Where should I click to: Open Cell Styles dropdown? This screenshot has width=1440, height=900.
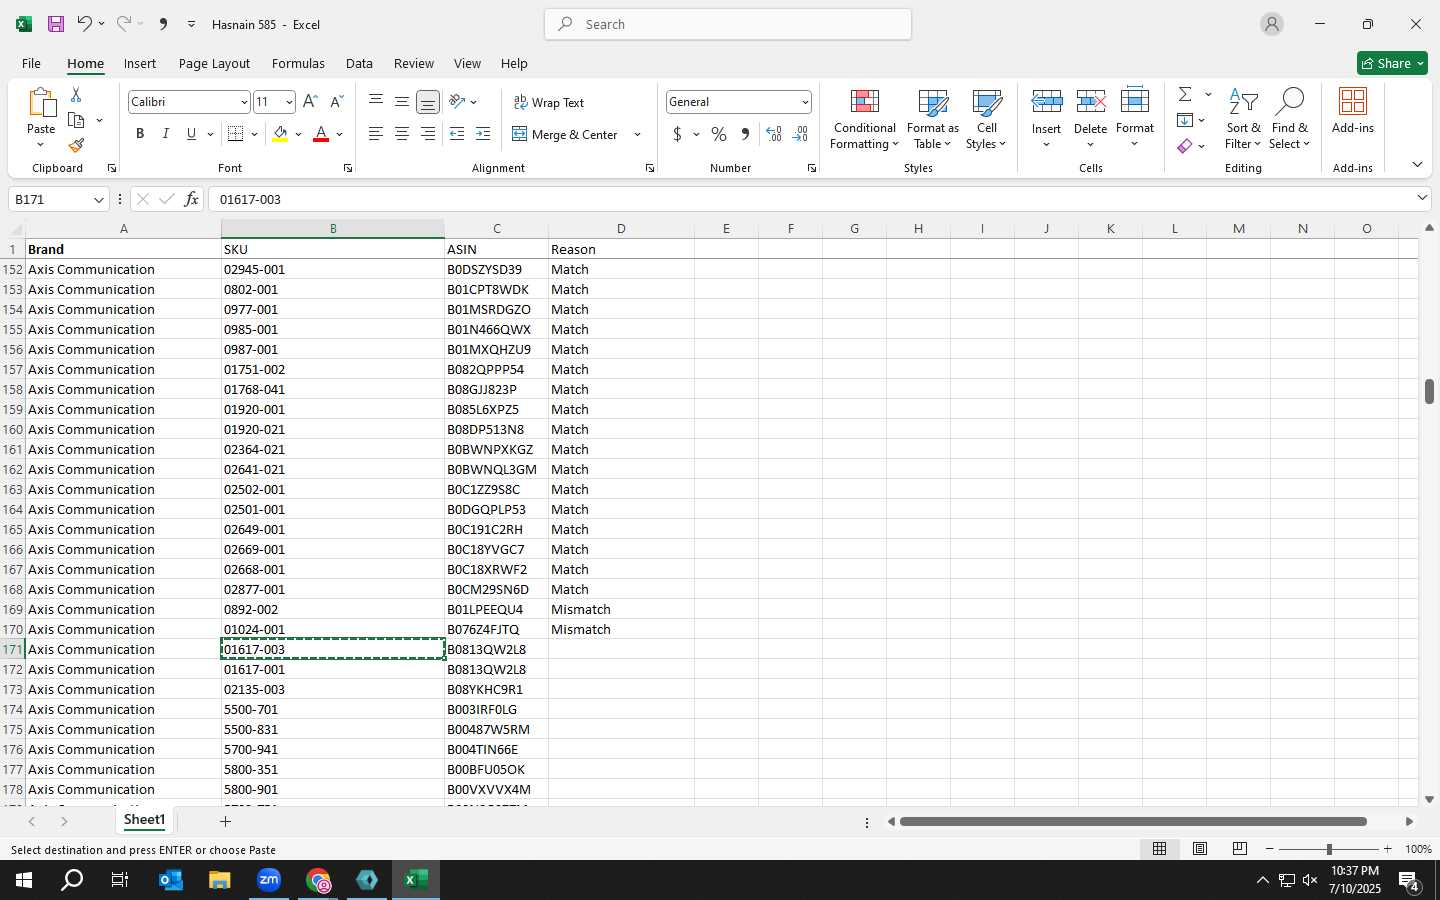pyautogui.click(x=986, y=119)
